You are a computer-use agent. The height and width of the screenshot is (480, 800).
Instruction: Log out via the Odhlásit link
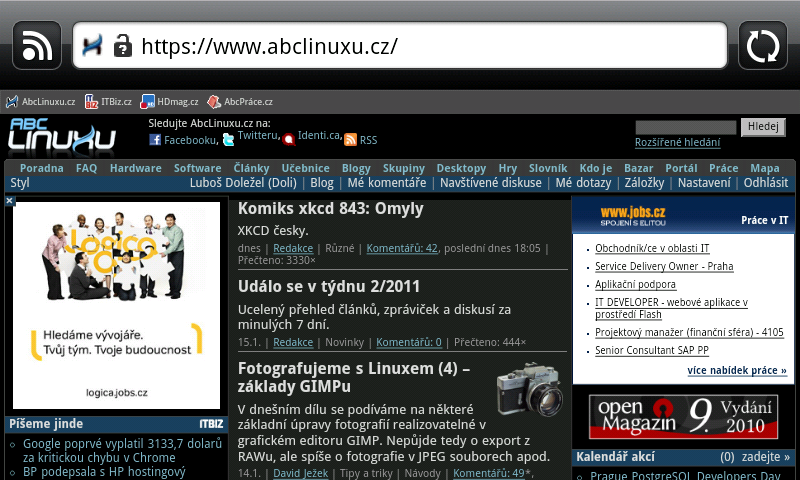point(766,183)
